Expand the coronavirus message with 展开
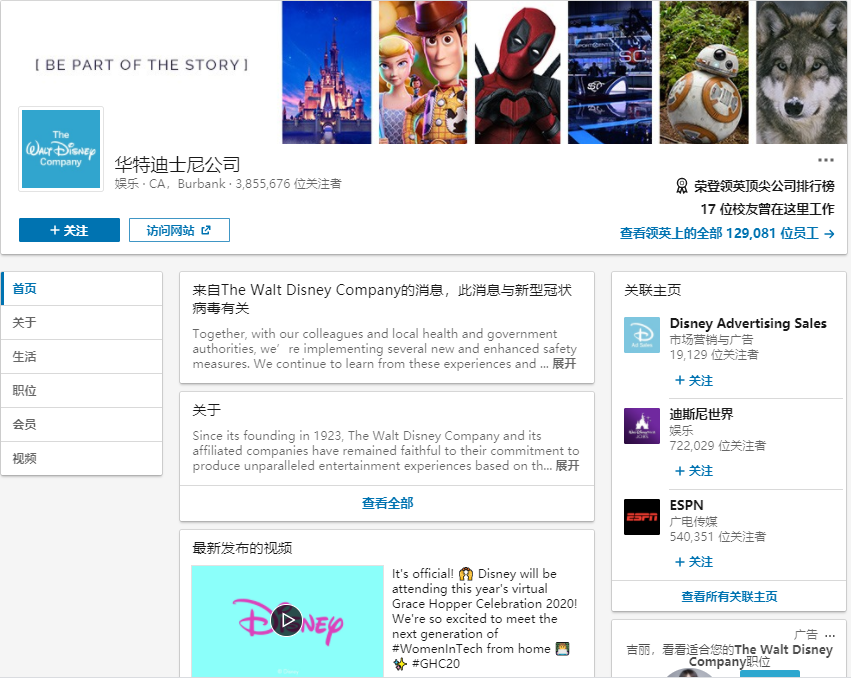The height and width of the screenshot is (679, 851). tap(564, 364)
